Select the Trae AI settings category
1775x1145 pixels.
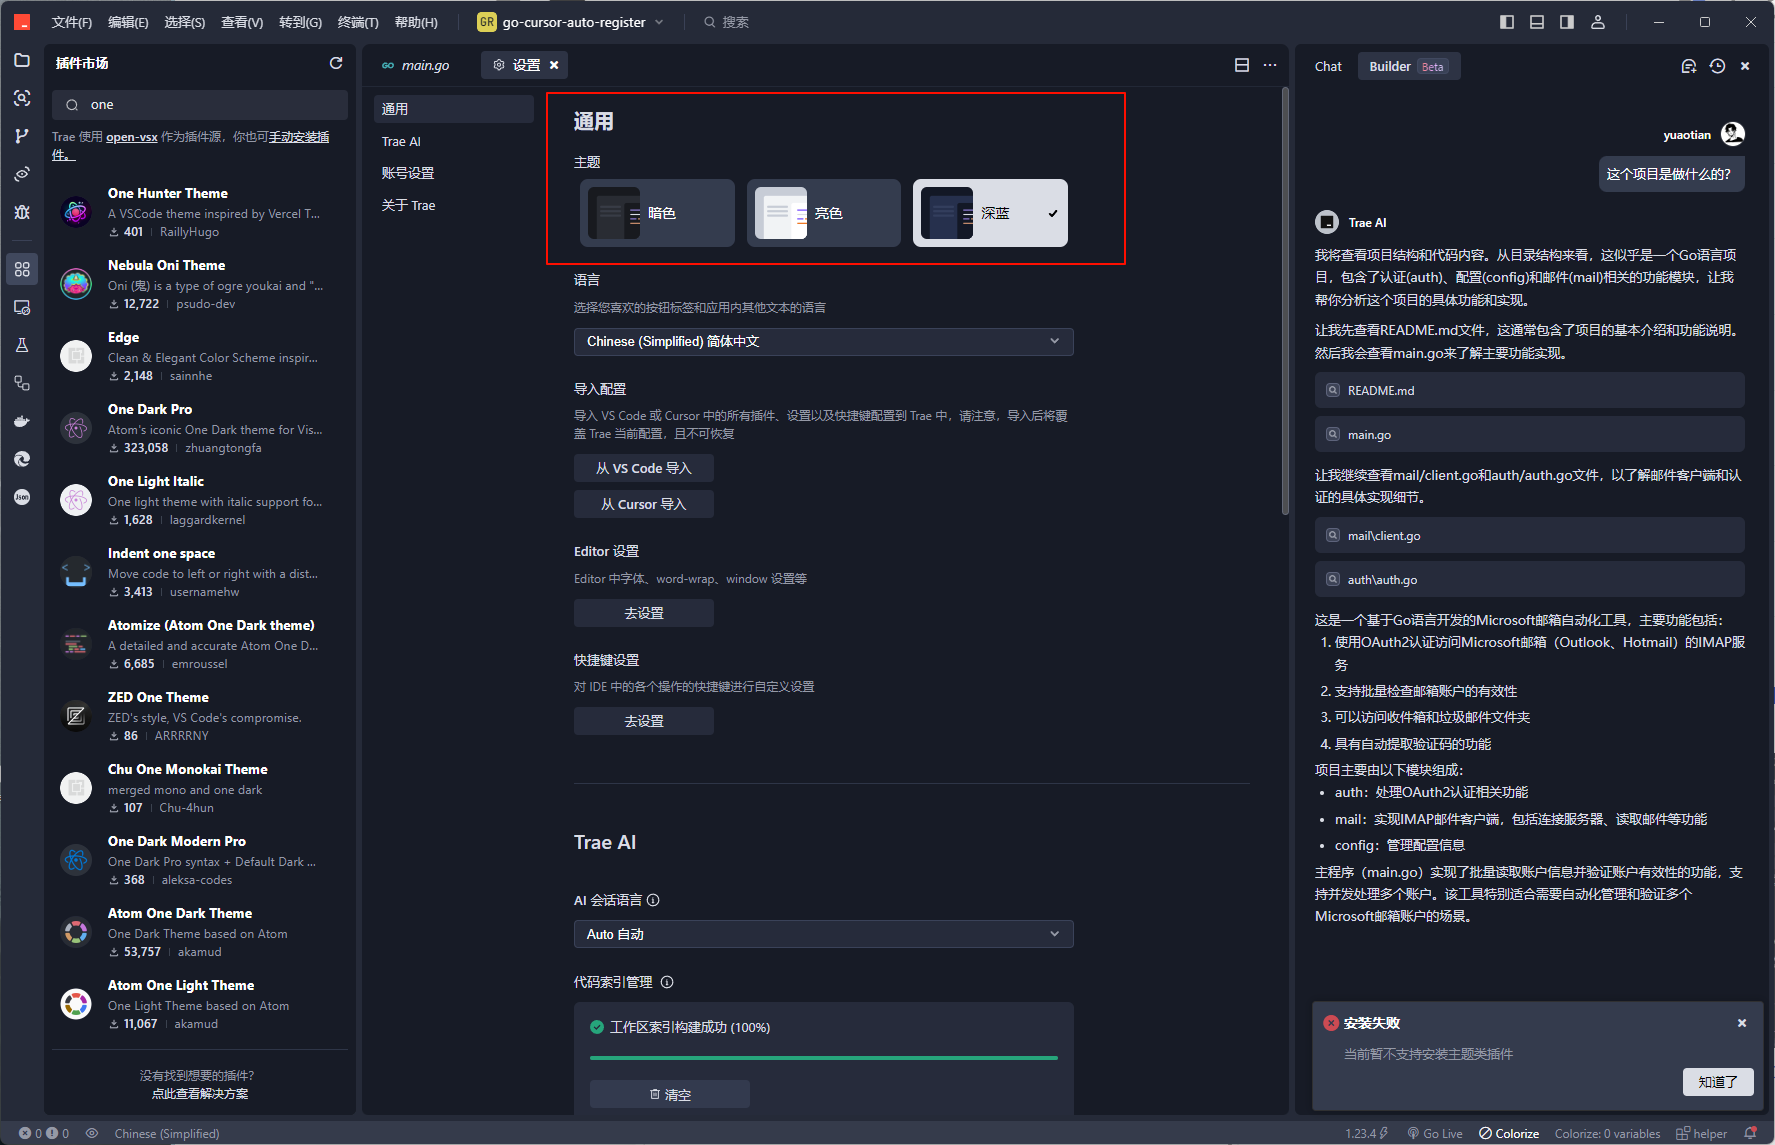[x=454, y=141]
